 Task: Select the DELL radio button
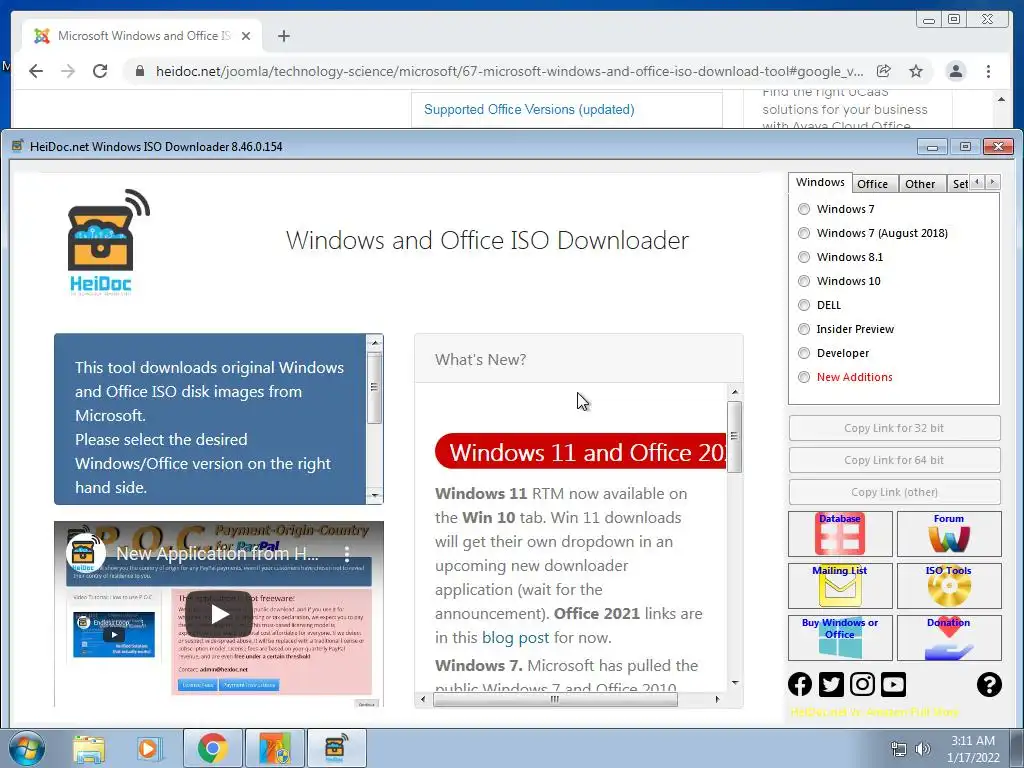(804, 305)
